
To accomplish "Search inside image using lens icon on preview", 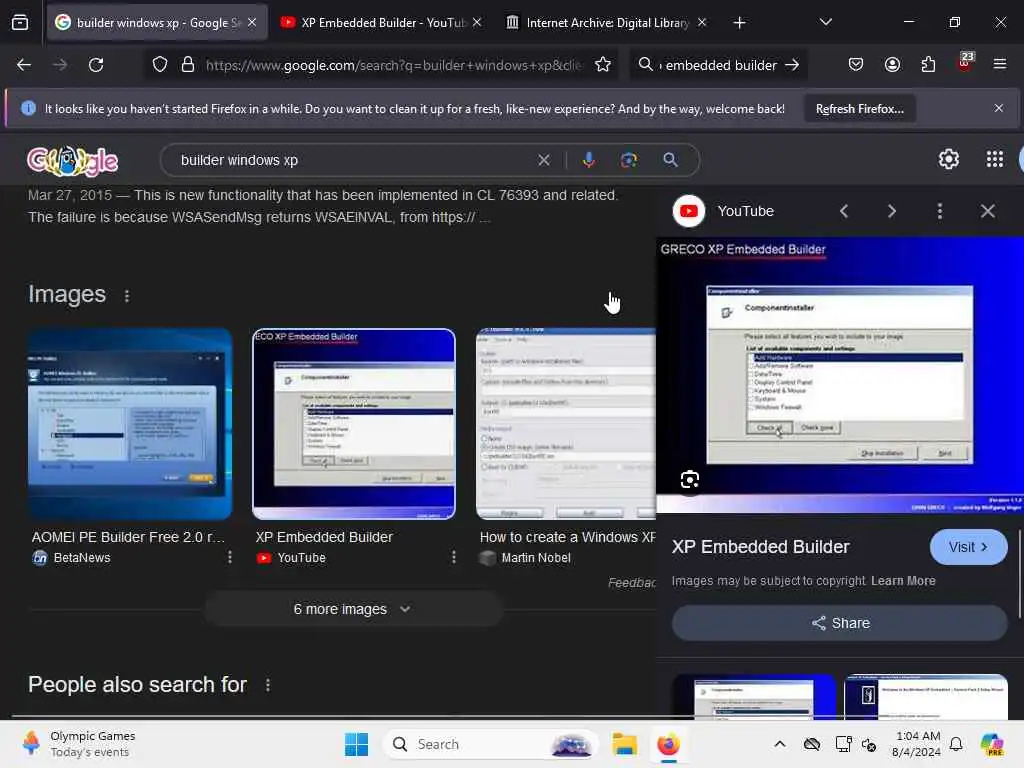I will pyautogui.click(x=690, y=480).
